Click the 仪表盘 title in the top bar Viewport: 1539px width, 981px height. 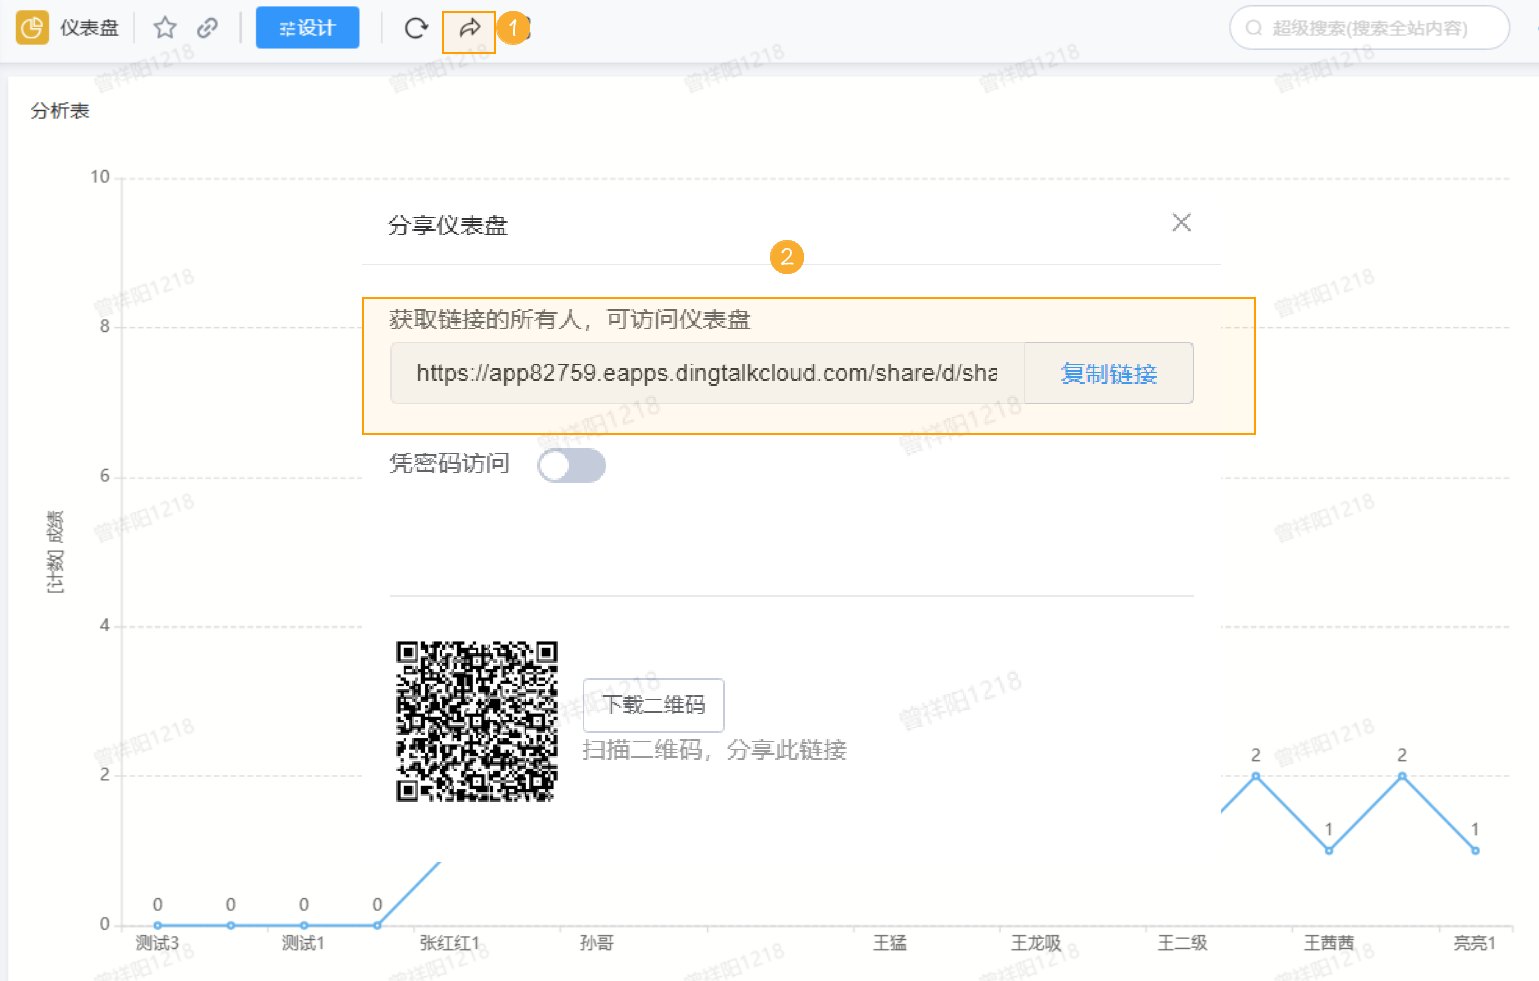pos(92,27)
